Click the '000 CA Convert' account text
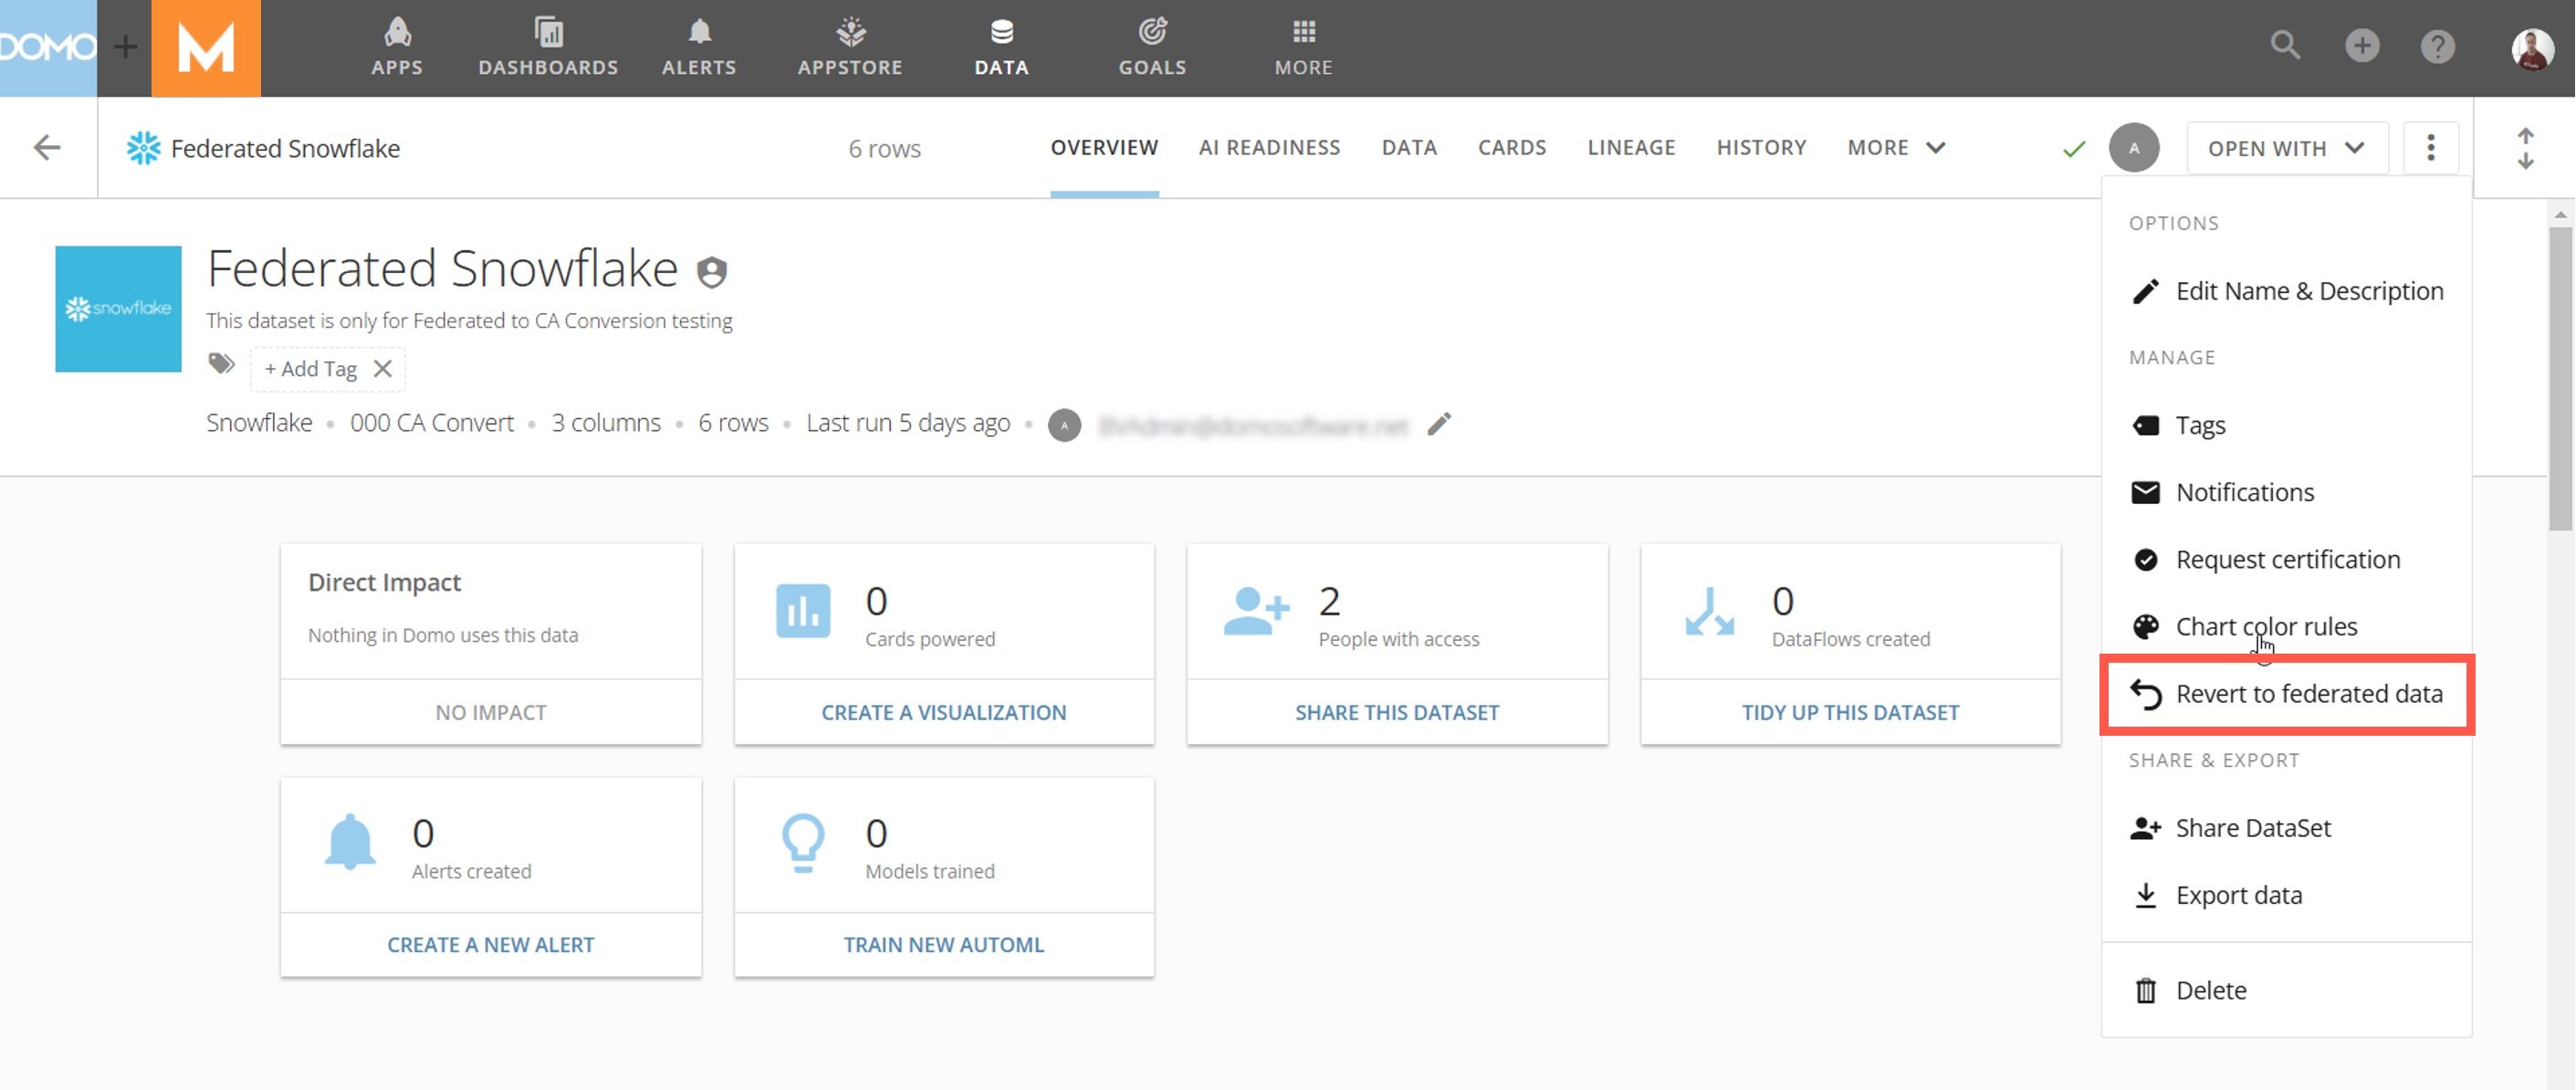Viewport: 2576px width, 1090px height. 432,423
